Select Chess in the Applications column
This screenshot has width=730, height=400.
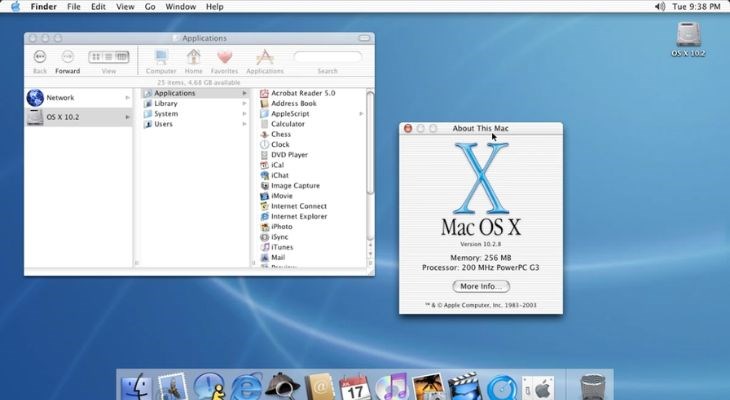(281, 134)
